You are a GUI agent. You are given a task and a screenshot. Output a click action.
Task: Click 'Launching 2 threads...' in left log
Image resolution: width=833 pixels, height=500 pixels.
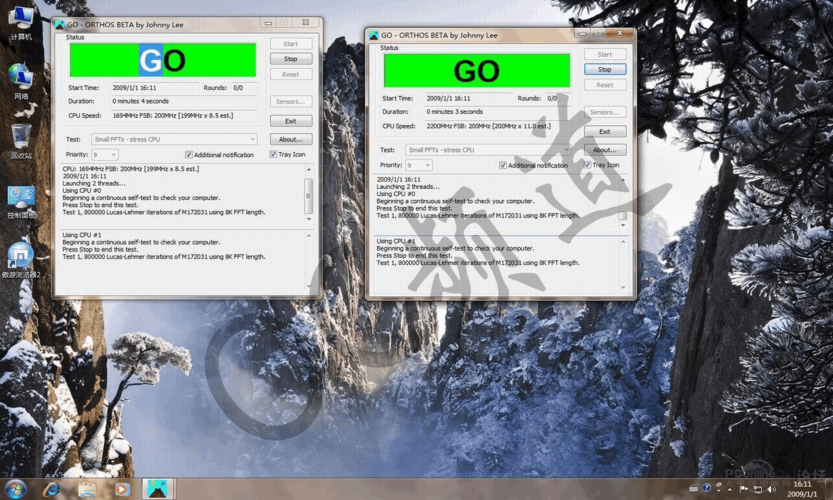[94, 183]
